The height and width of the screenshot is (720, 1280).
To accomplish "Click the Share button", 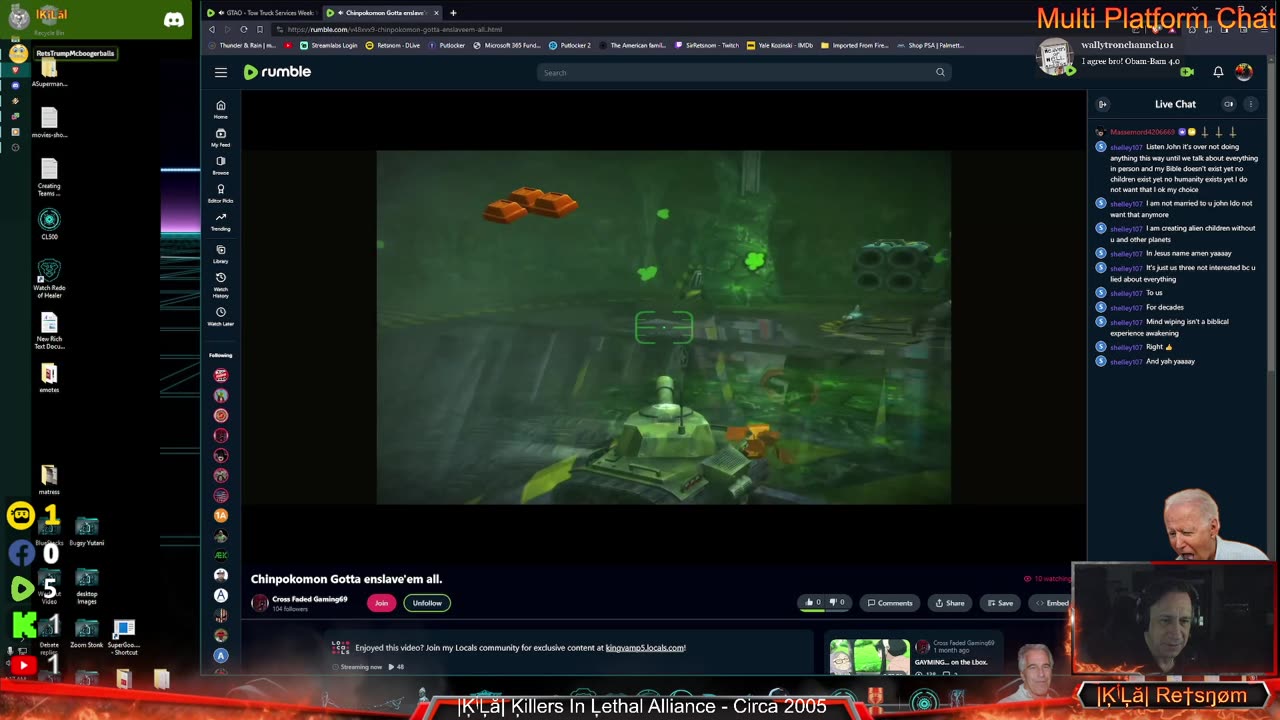I will tap(950, 603).
